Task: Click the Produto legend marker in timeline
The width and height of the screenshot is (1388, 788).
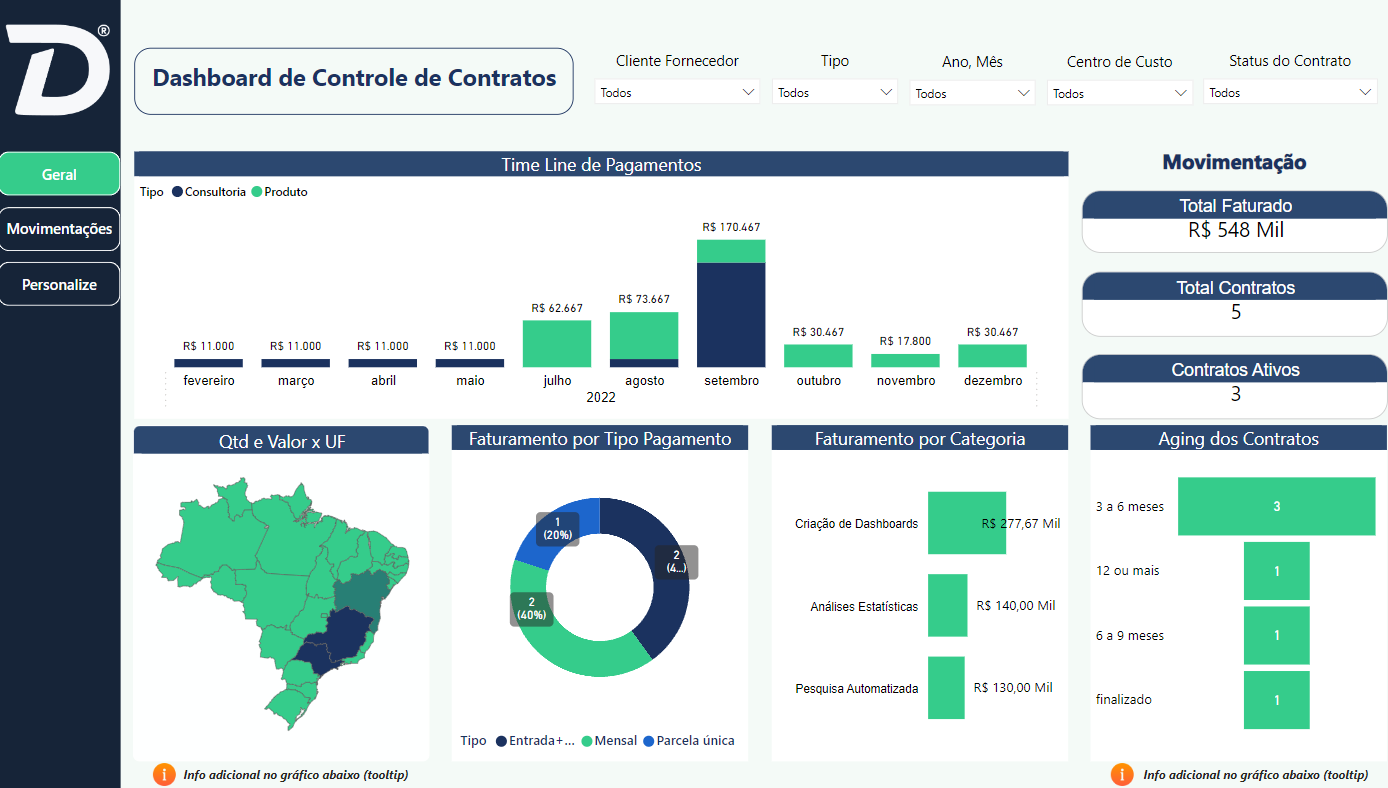Action: pyautogui.click(x=257, y=192)
